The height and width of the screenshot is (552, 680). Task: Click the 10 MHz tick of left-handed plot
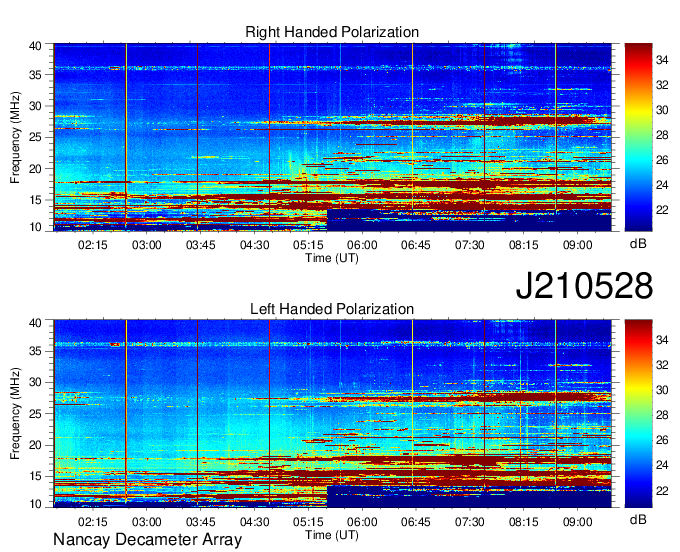[35, 504]
